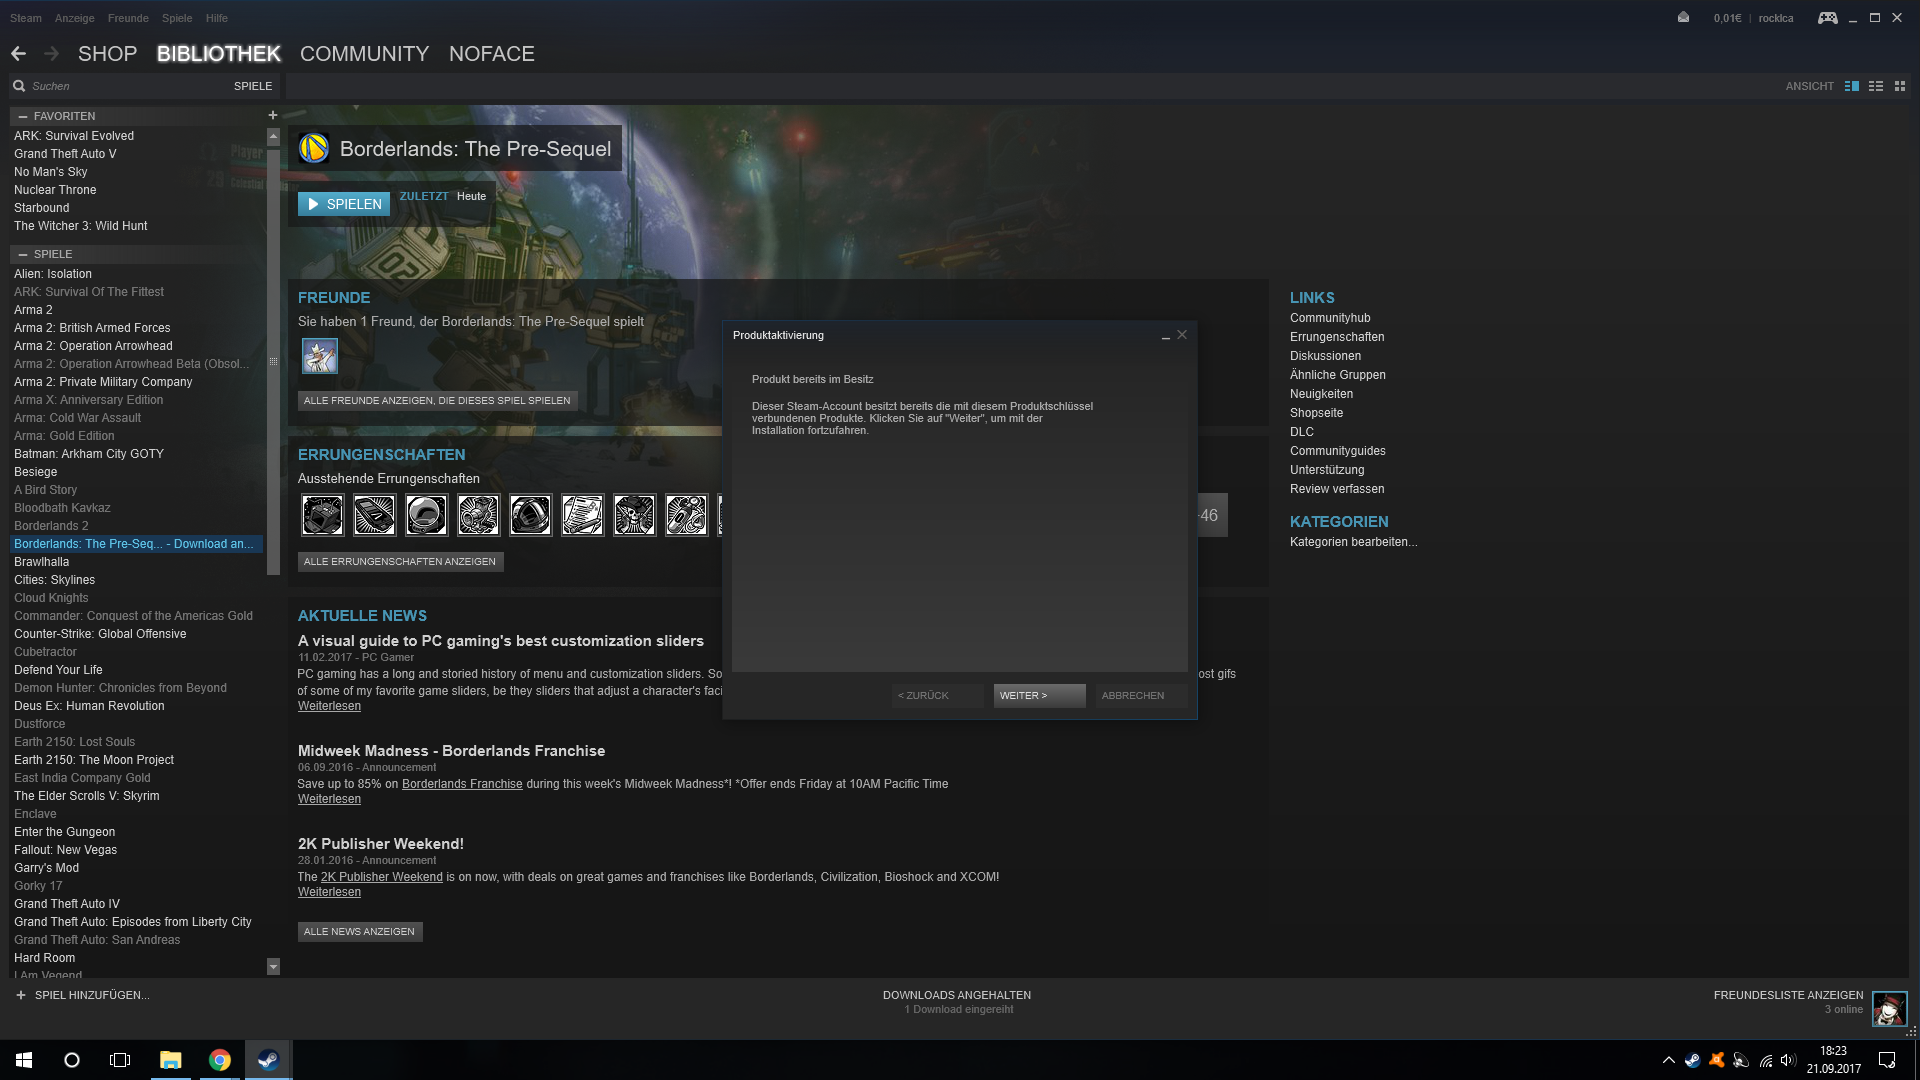Launch Big Picture mode controller icon
The image size is (1920, 1080).
click(x=1827, y=18)
